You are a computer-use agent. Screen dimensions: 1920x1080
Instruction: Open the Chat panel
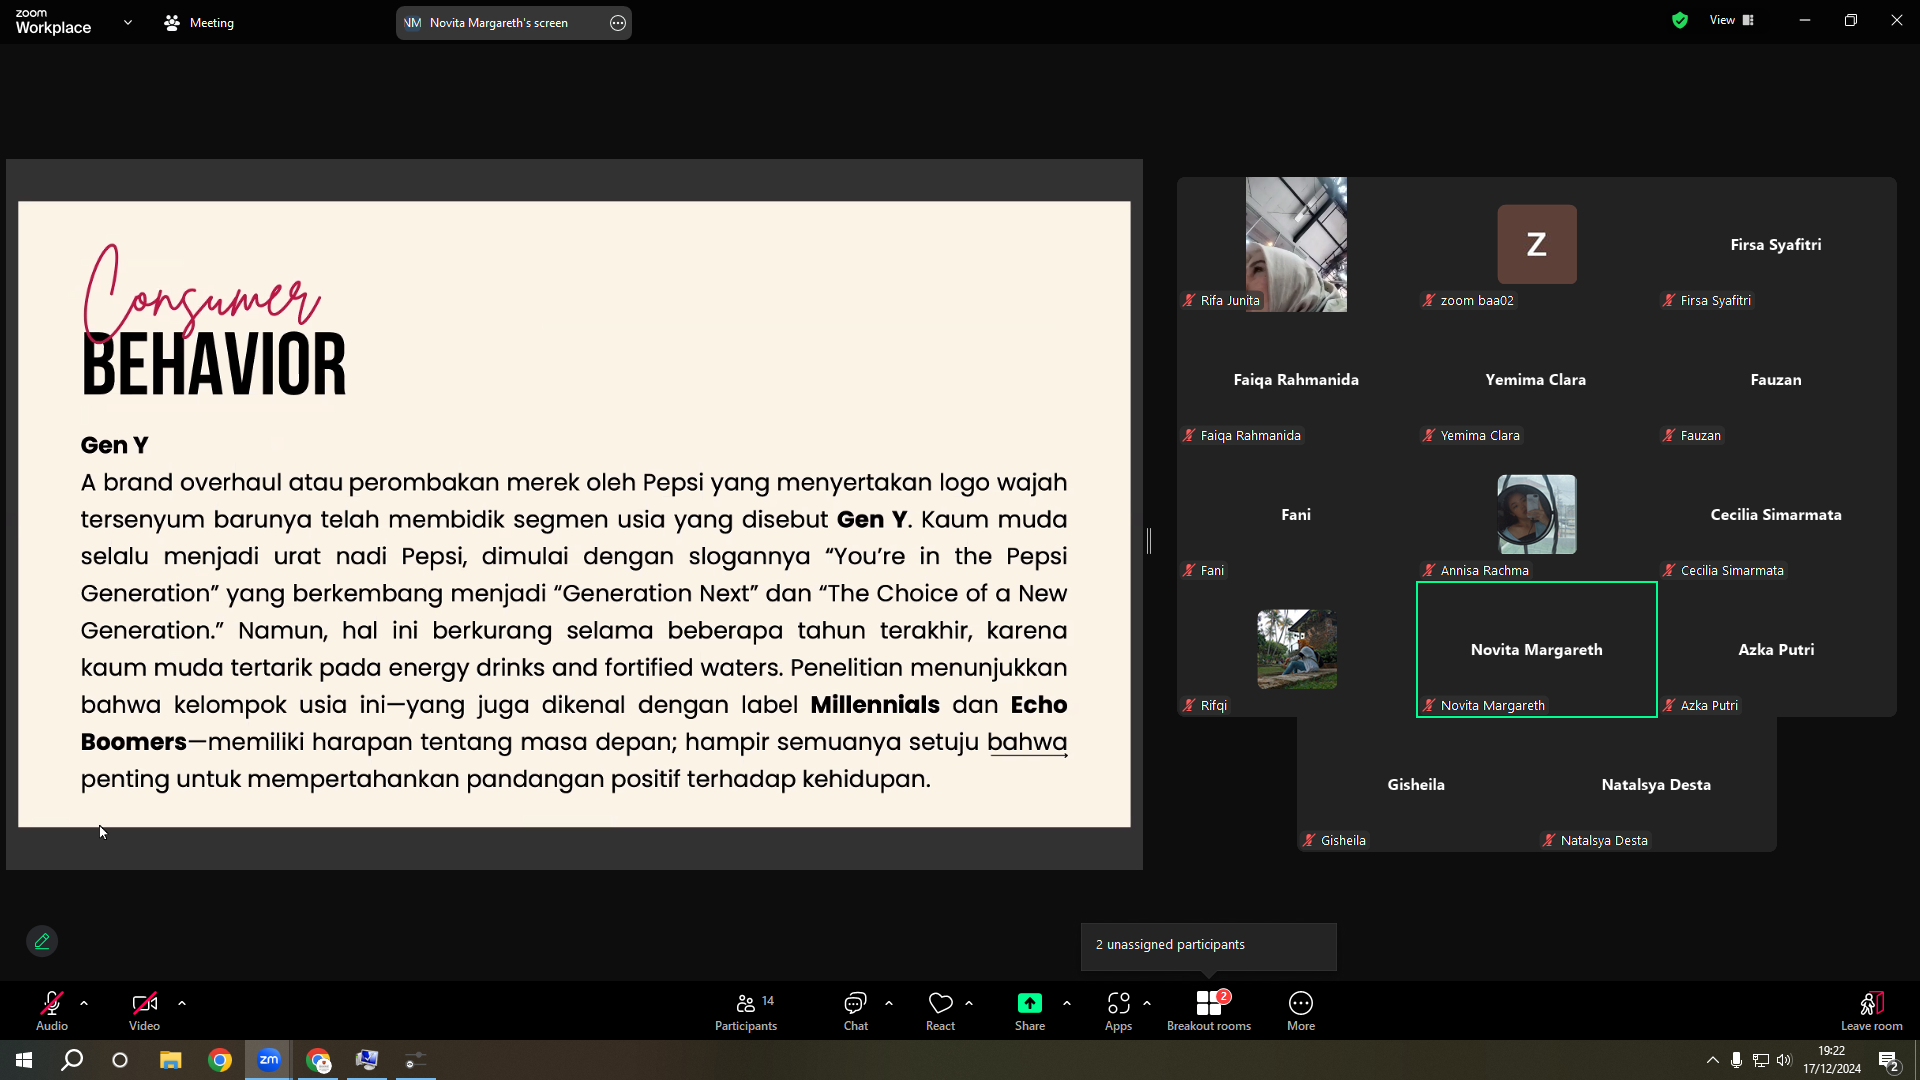click(x=856, y=1010)
